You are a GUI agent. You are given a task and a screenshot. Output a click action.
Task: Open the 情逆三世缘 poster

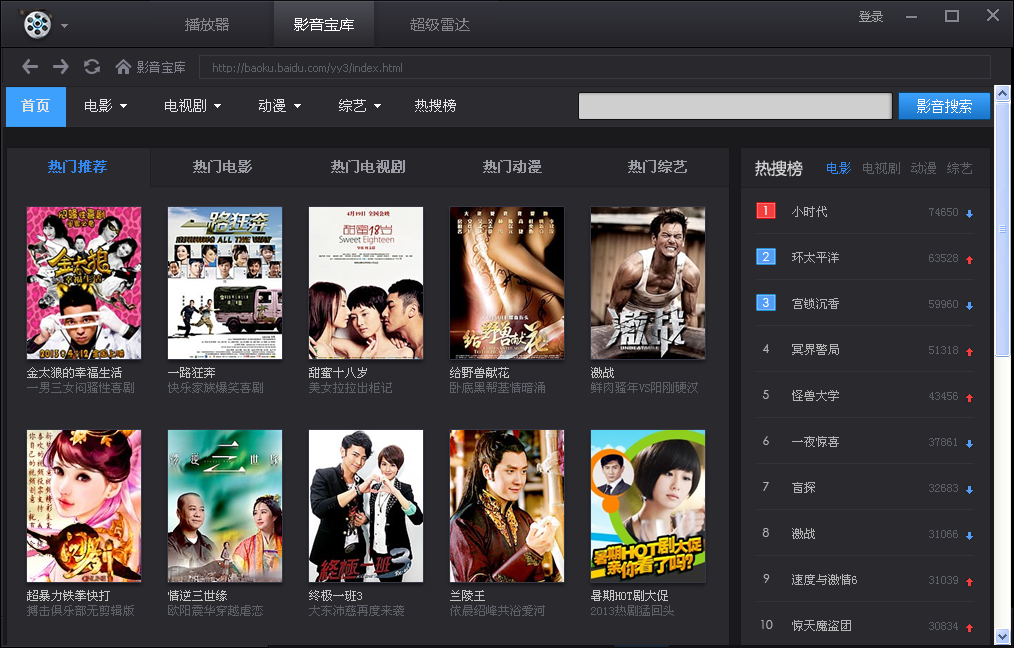(x=224, y=506)
